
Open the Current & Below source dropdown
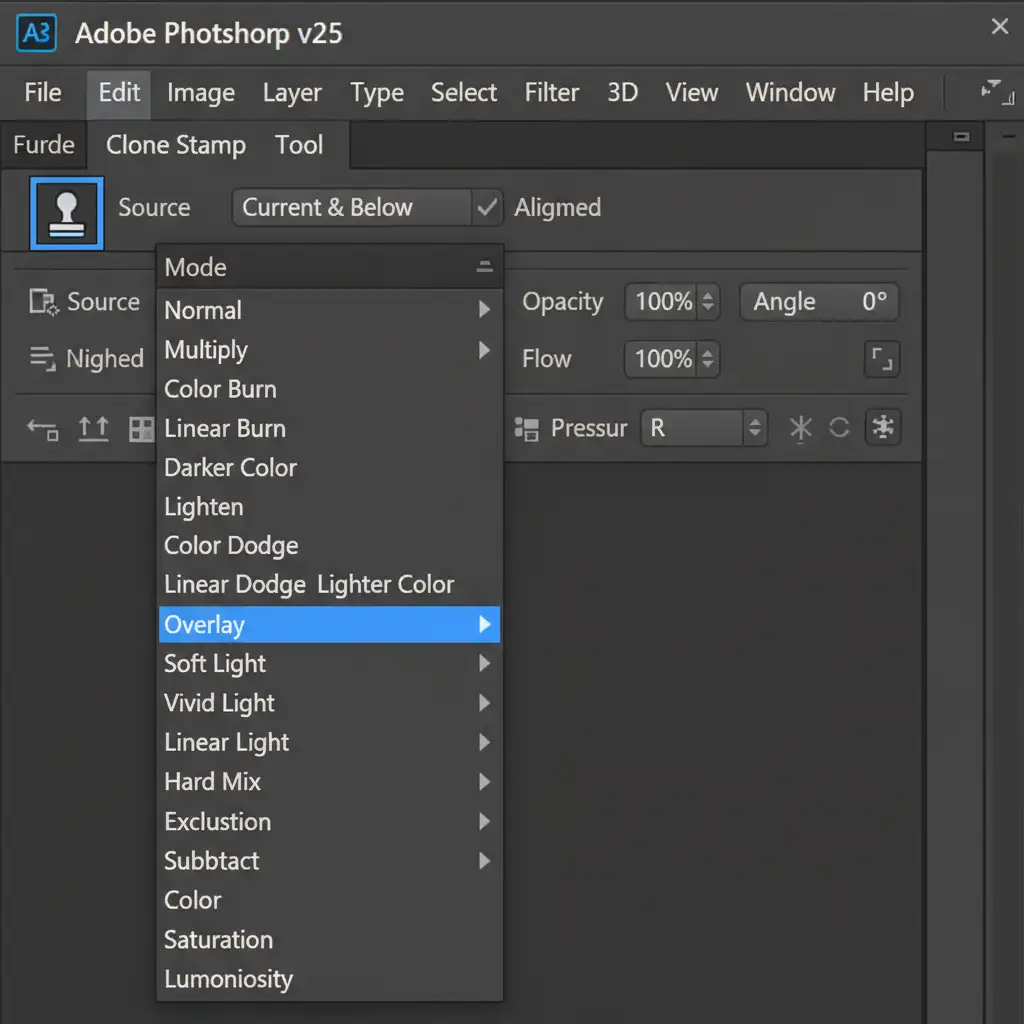[352, 208]
